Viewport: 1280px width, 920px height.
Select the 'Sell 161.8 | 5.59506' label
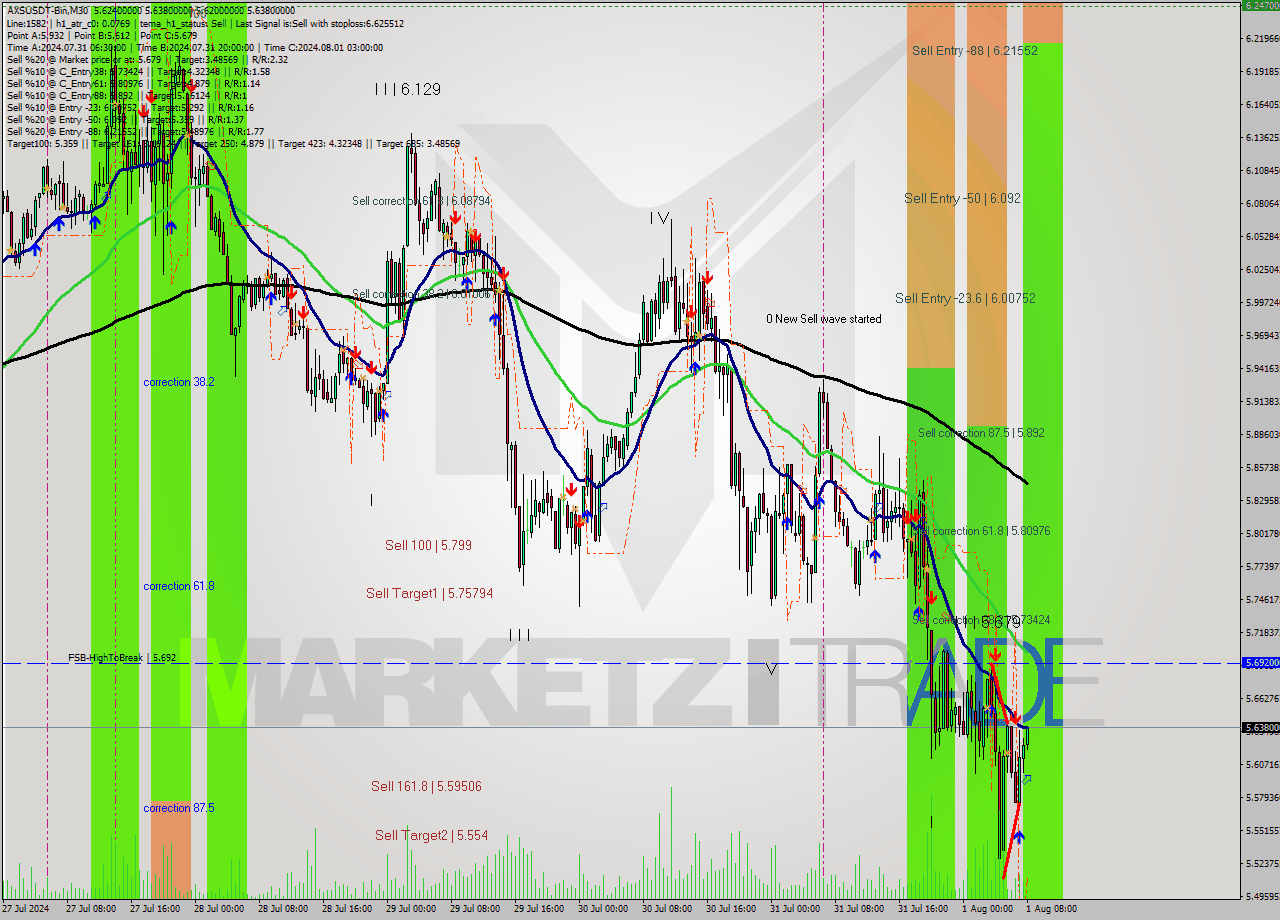coord(426,786)
